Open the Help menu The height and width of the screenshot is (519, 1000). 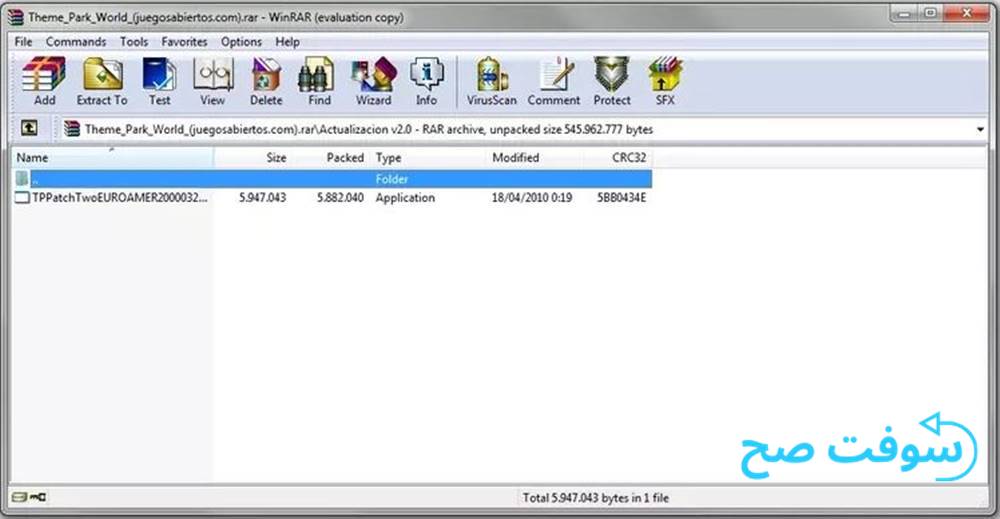coord(288,41)
